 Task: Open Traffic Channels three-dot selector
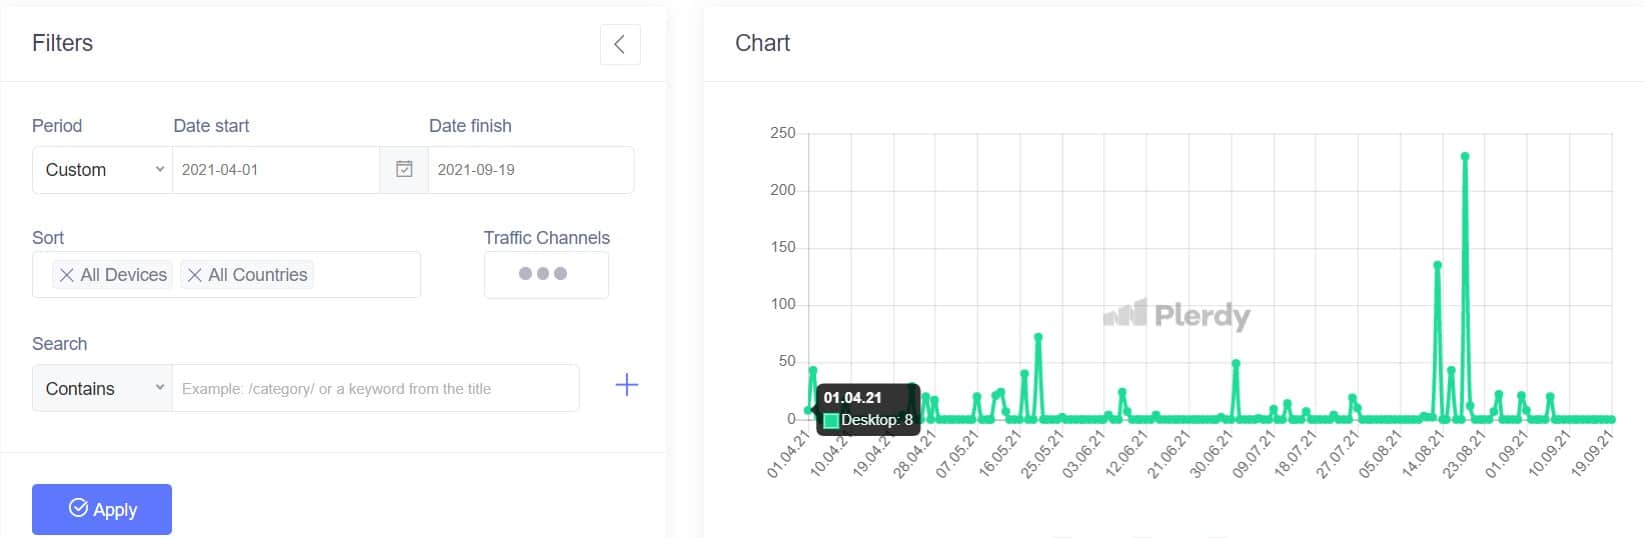coord(545,274)
